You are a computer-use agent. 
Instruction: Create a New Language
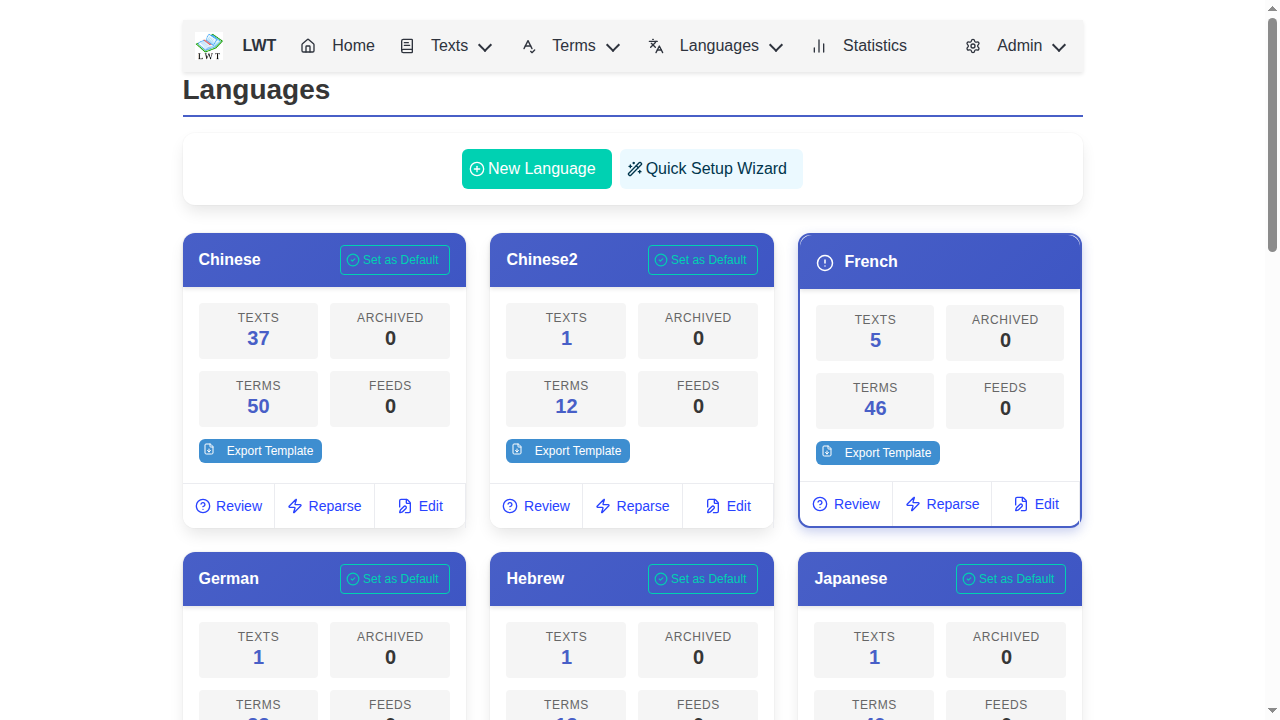536,168
